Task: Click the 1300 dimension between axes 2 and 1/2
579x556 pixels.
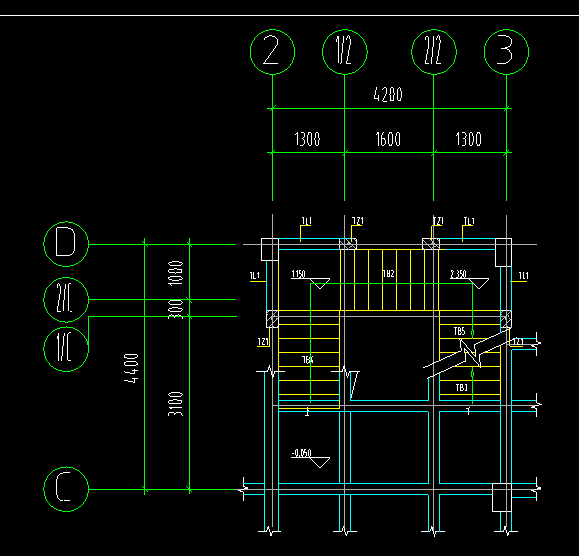Action: pyautogui.click(x=308, y=139)
